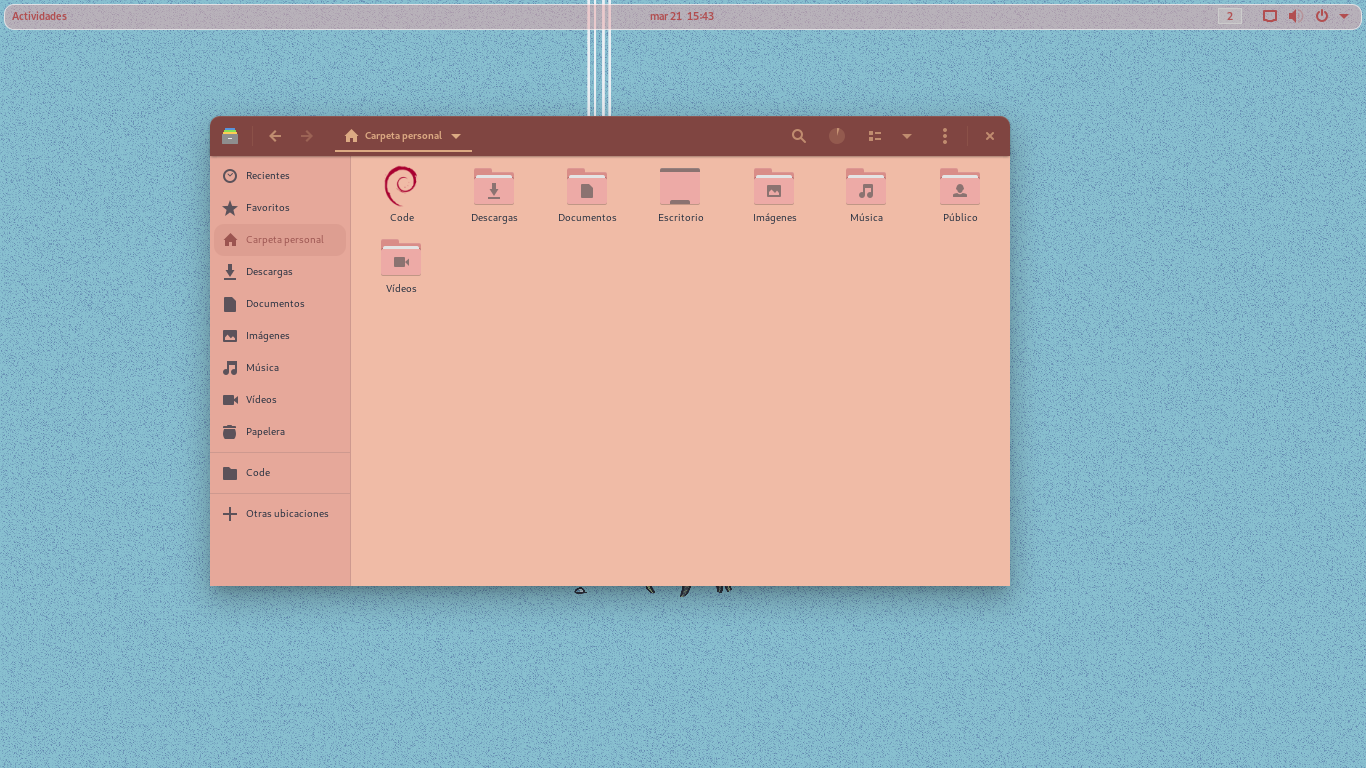Select the Documentos folder in the file grid

587,195
